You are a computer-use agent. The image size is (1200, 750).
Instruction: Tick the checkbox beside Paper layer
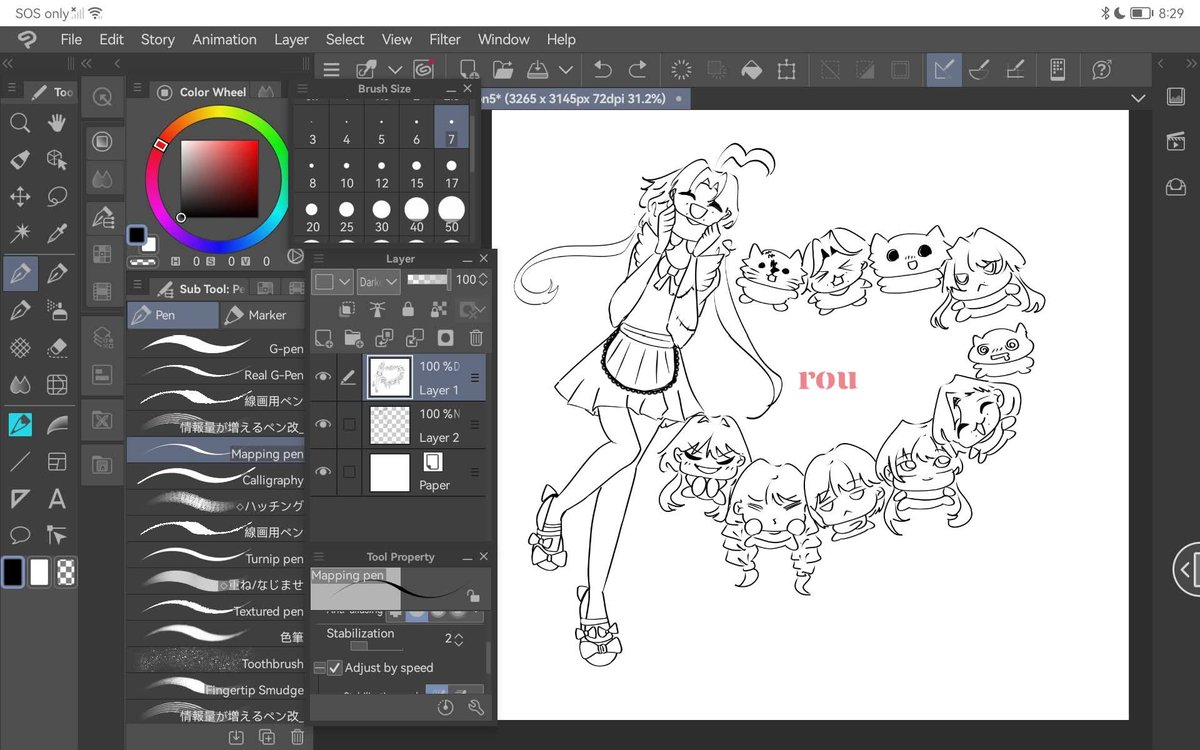tap(349, 472)
